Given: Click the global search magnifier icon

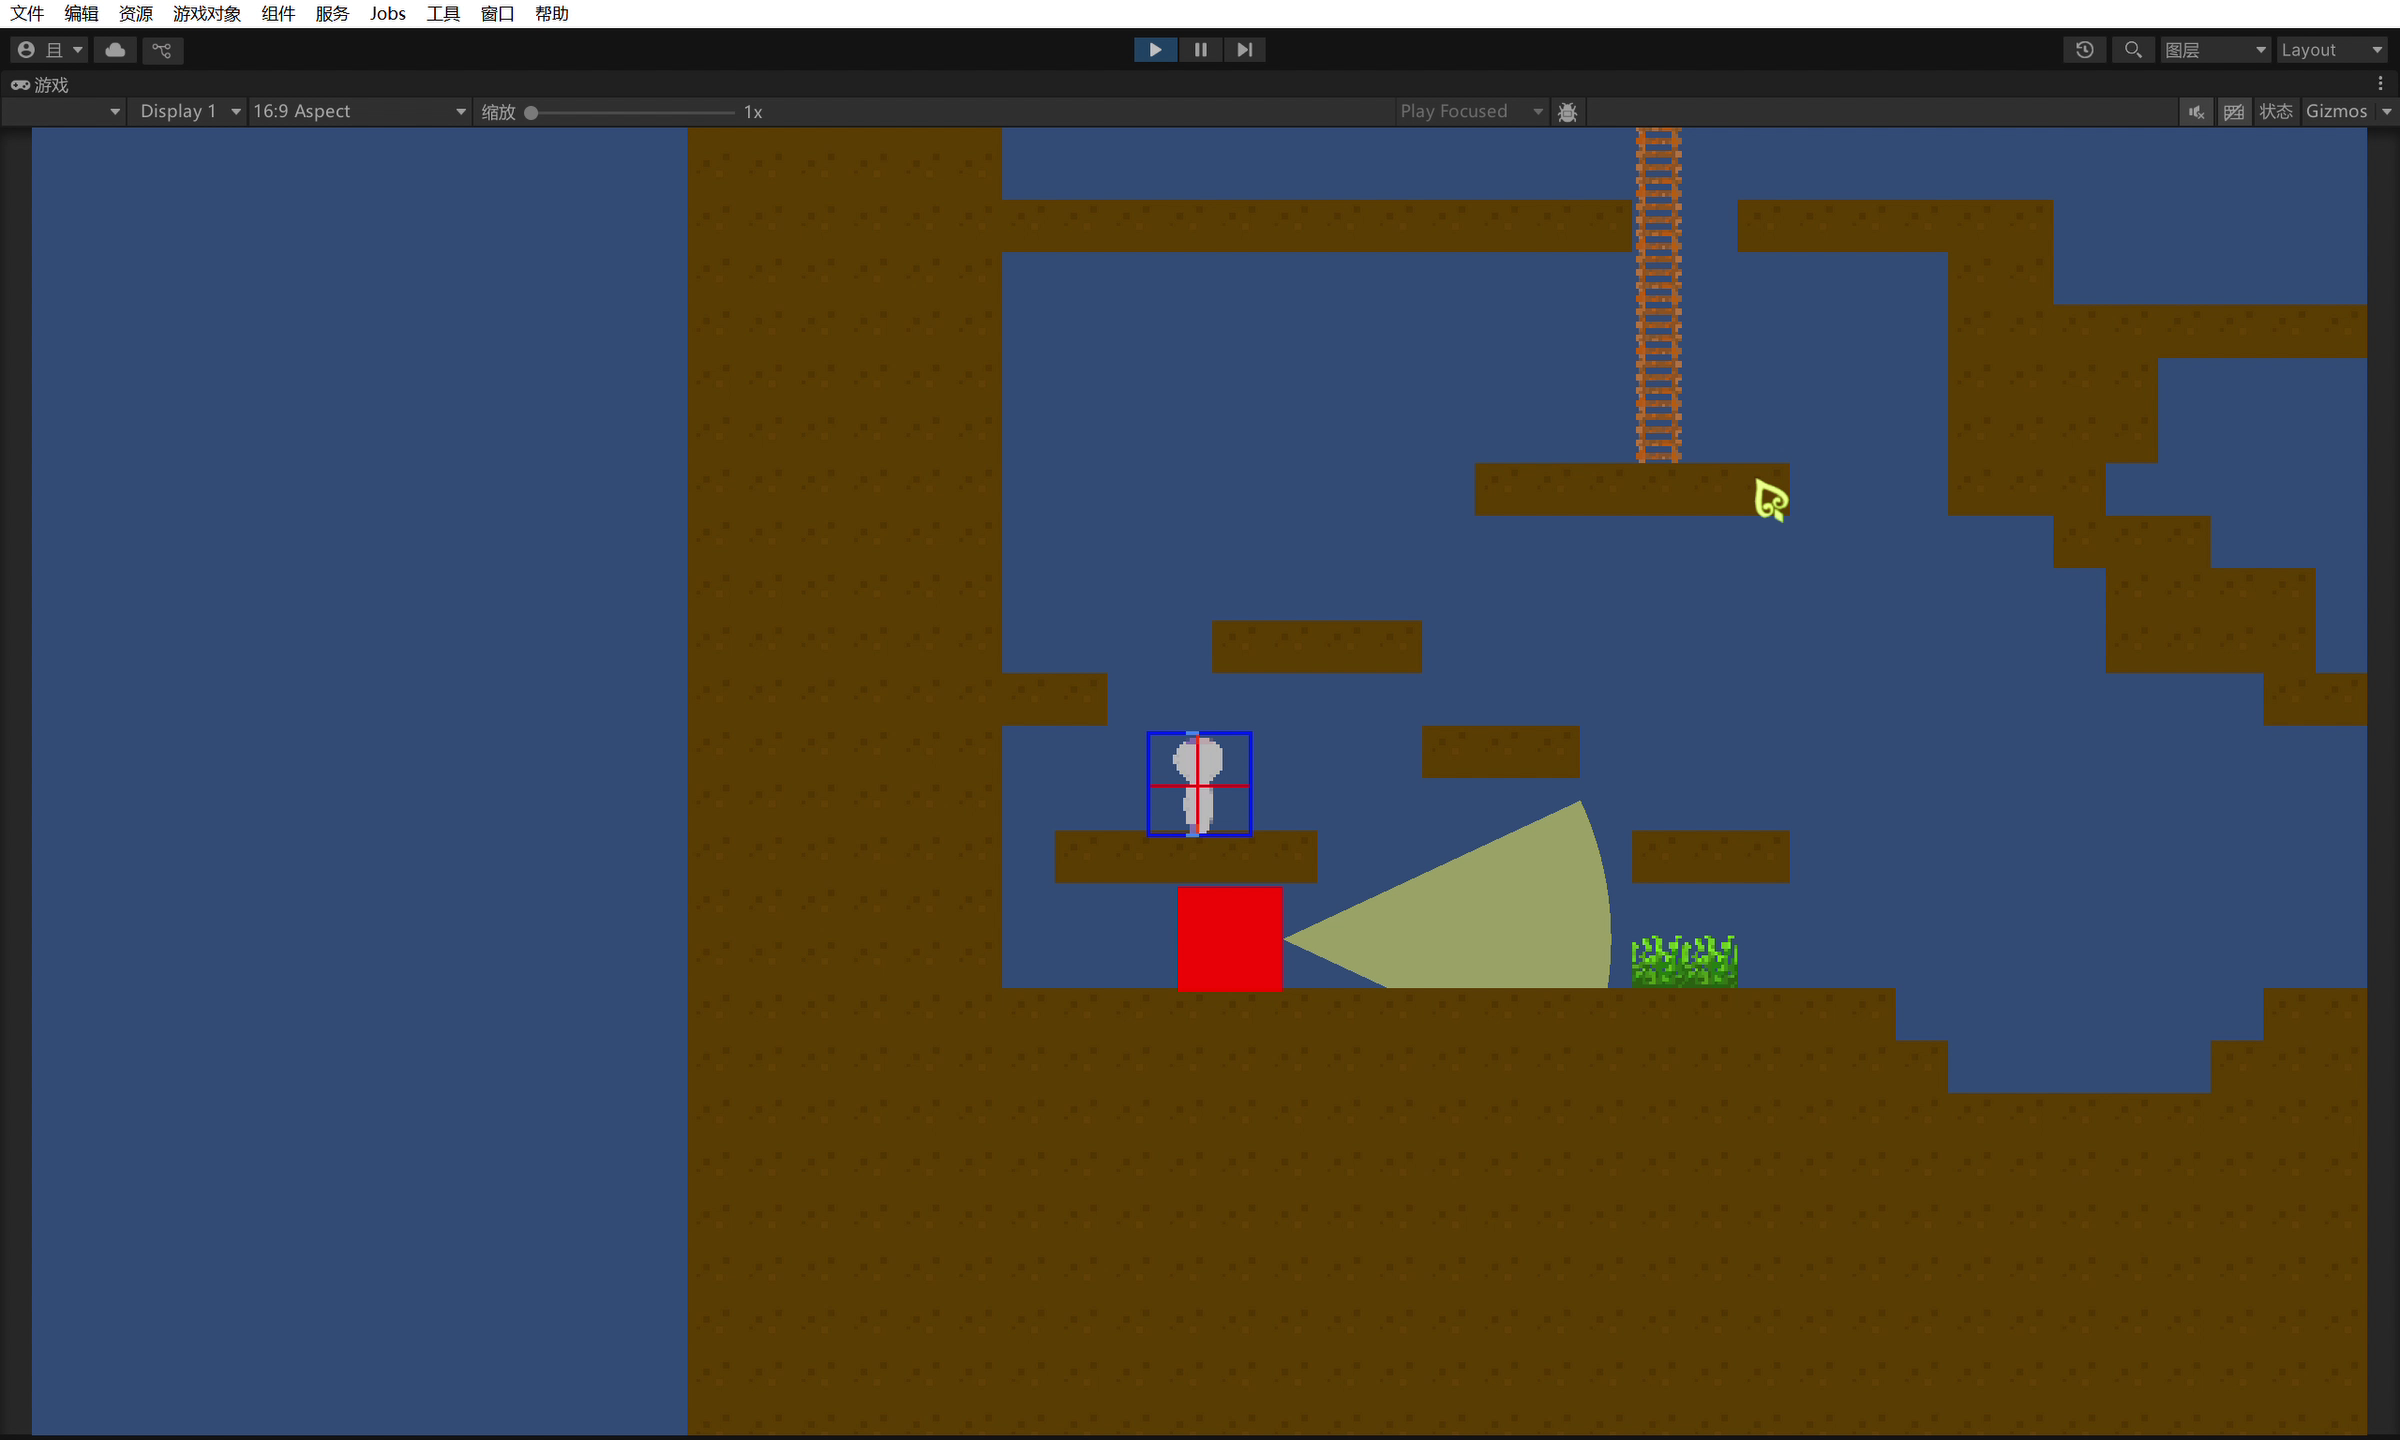Looking at the screenshot, I should [x=2133, y=50].
